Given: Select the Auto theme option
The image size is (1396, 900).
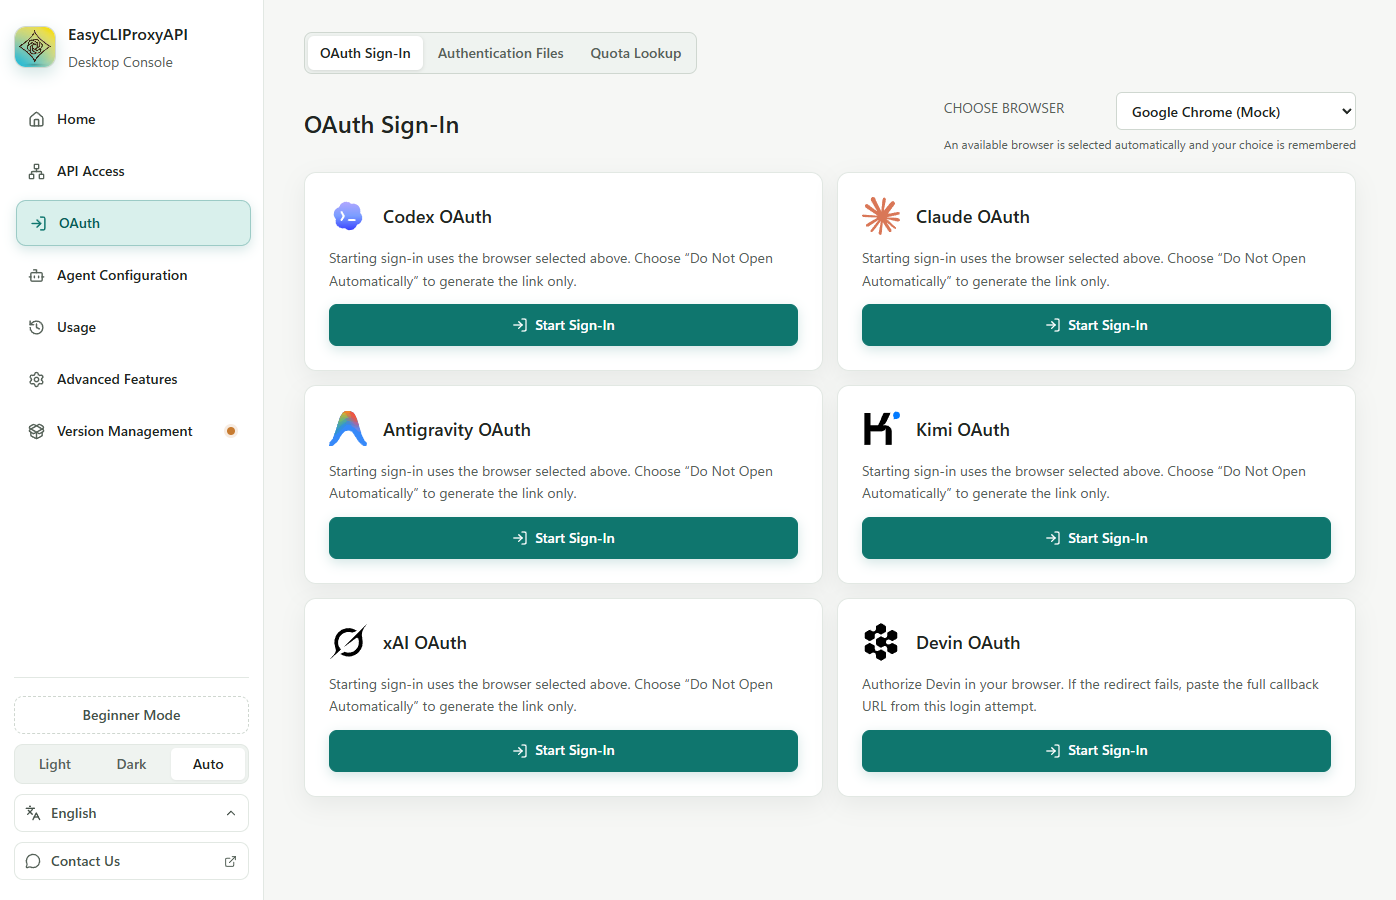Looking at the screenshot, I should pyautogui.click(x=208, y=764).
